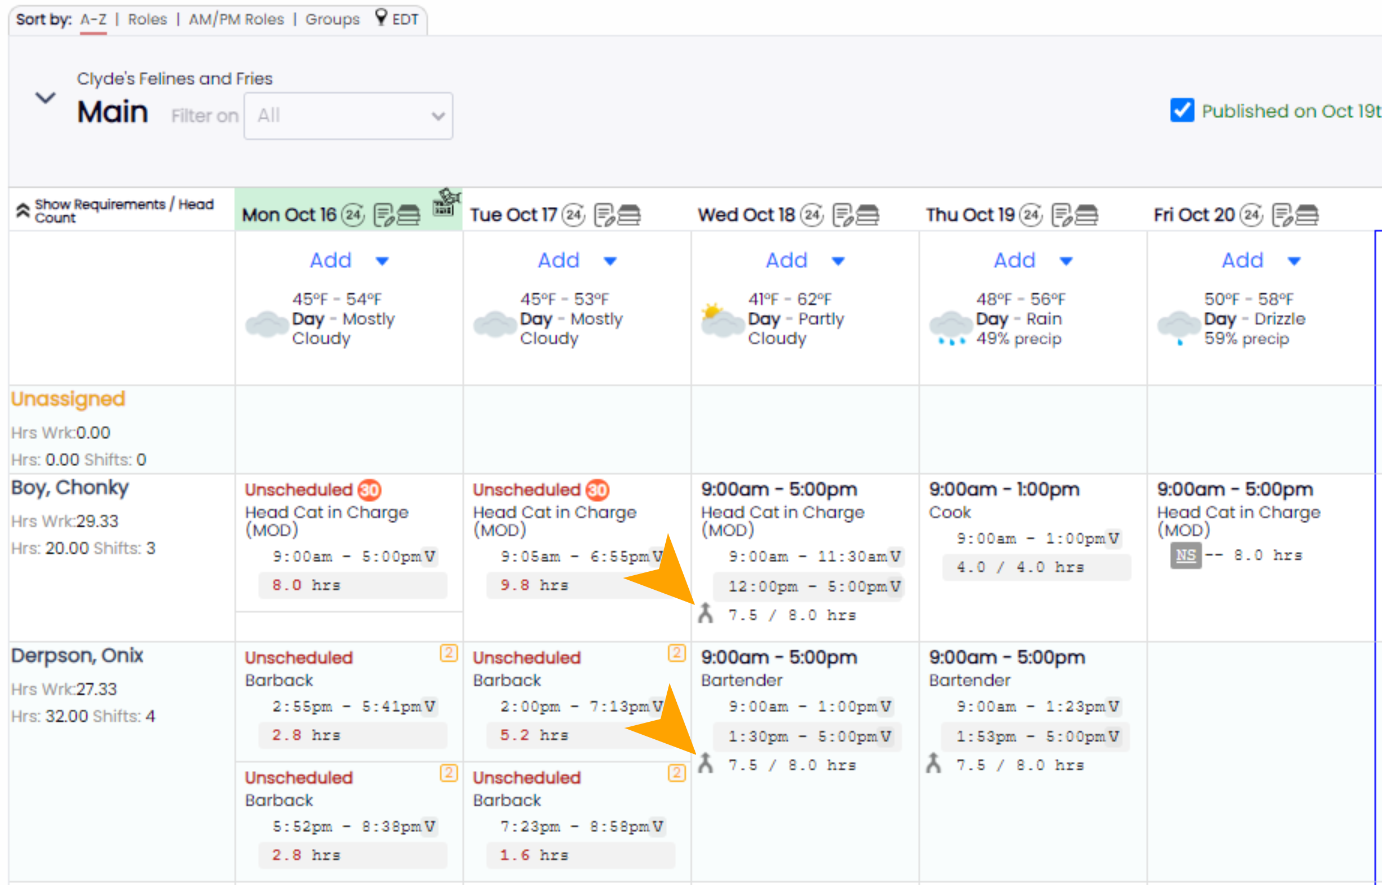Click the 2:00pm - 7:13pm Barback punch
1382x887 pixels.
[x=574, y=706]
